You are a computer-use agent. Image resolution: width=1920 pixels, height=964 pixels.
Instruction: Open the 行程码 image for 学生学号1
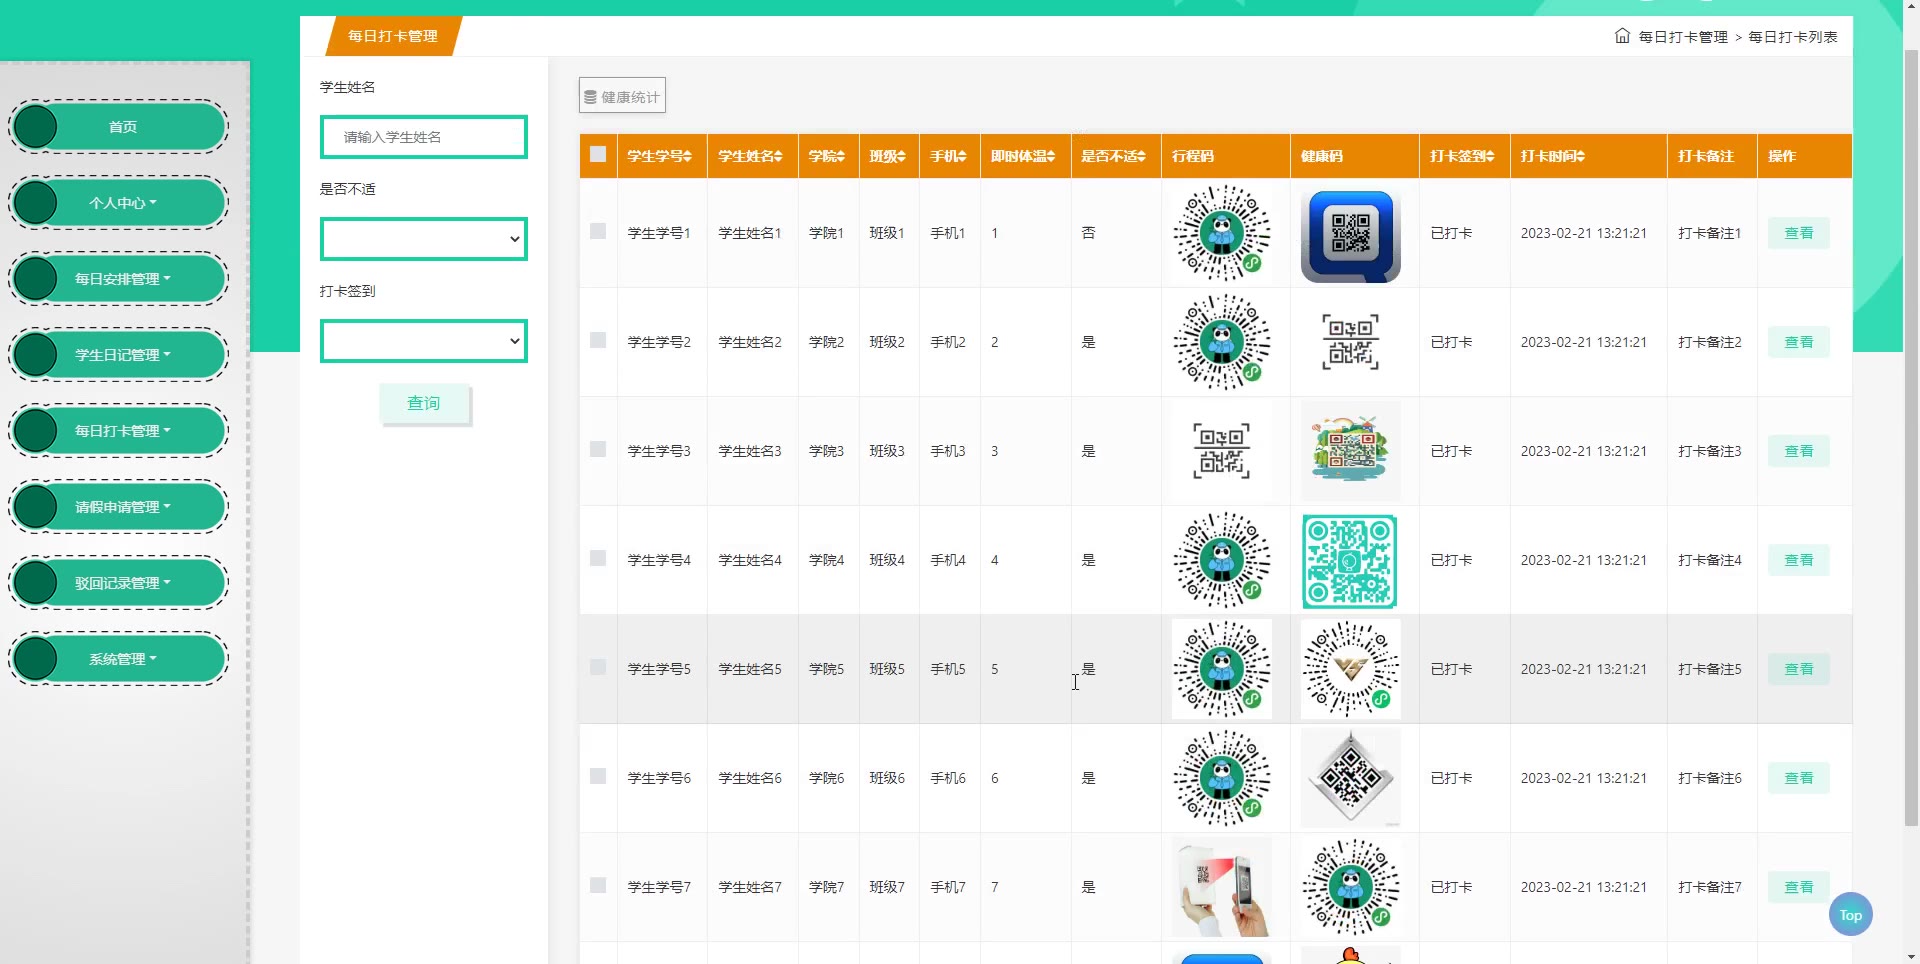coord(1222,233)
